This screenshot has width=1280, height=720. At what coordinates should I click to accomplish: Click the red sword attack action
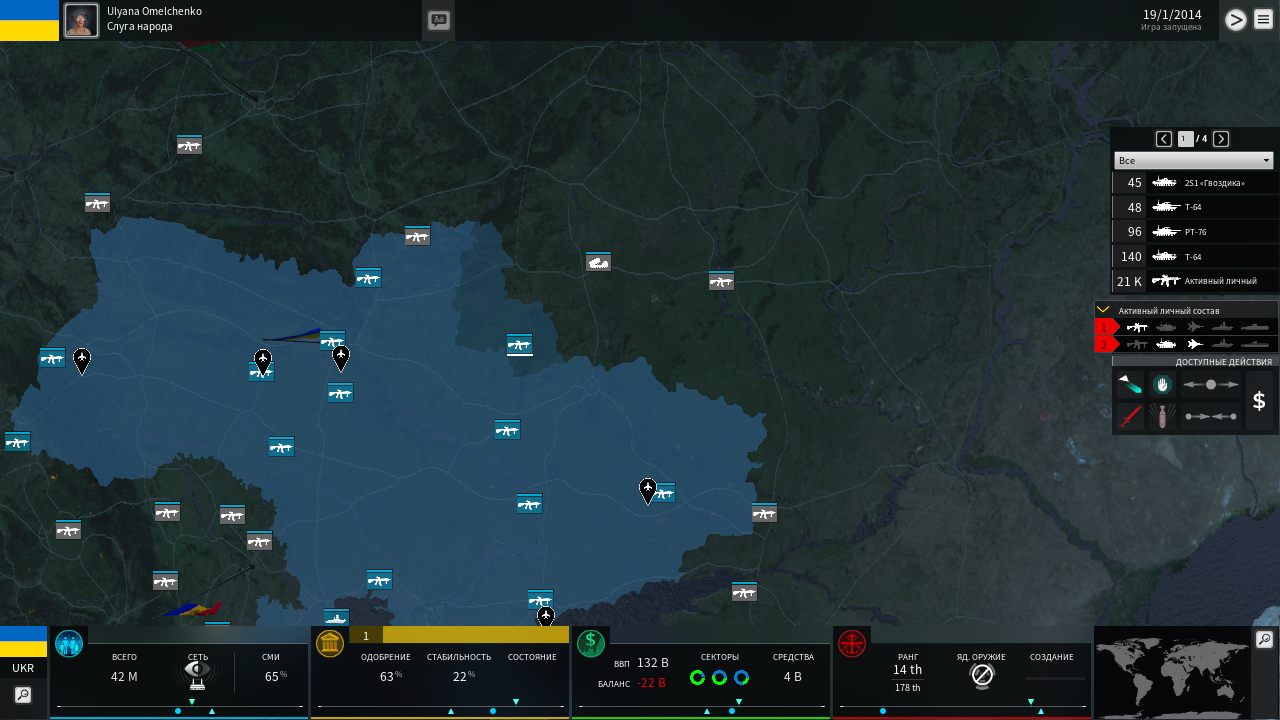1130,416
